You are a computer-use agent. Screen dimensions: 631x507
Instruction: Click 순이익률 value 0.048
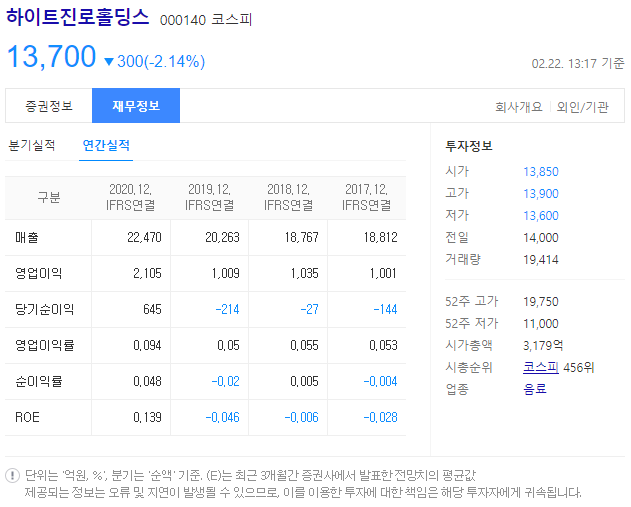coord(147,381)
